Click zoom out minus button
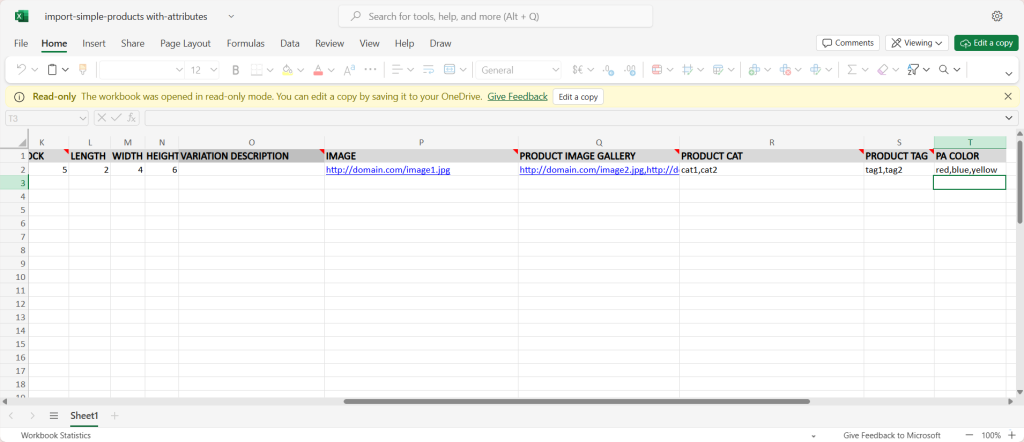The height and width of the screenshot is (442, 1024). click(x=969, y=435)
